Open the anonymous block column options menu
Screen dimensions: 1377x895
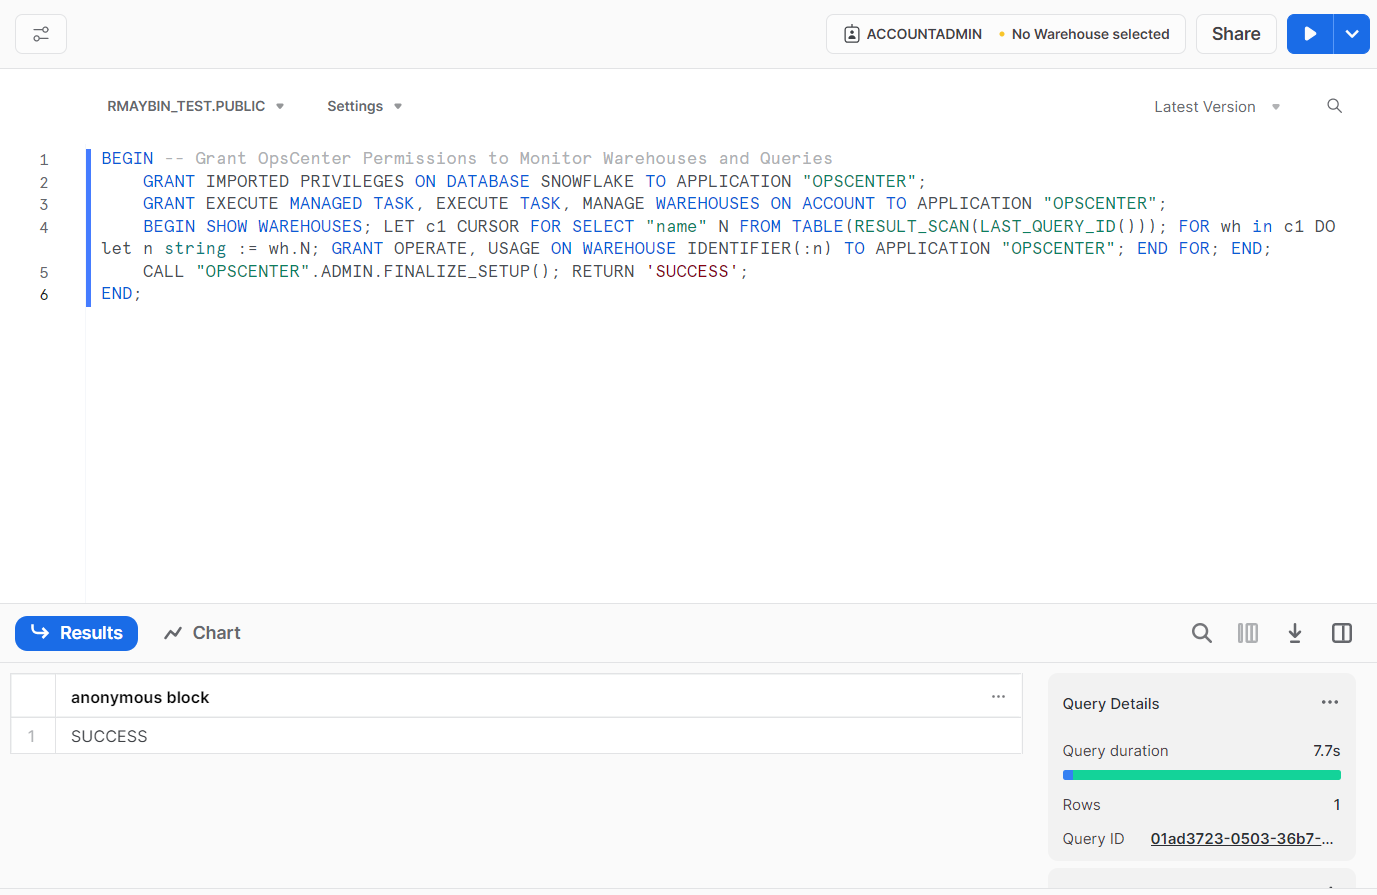tap(998, 696)
